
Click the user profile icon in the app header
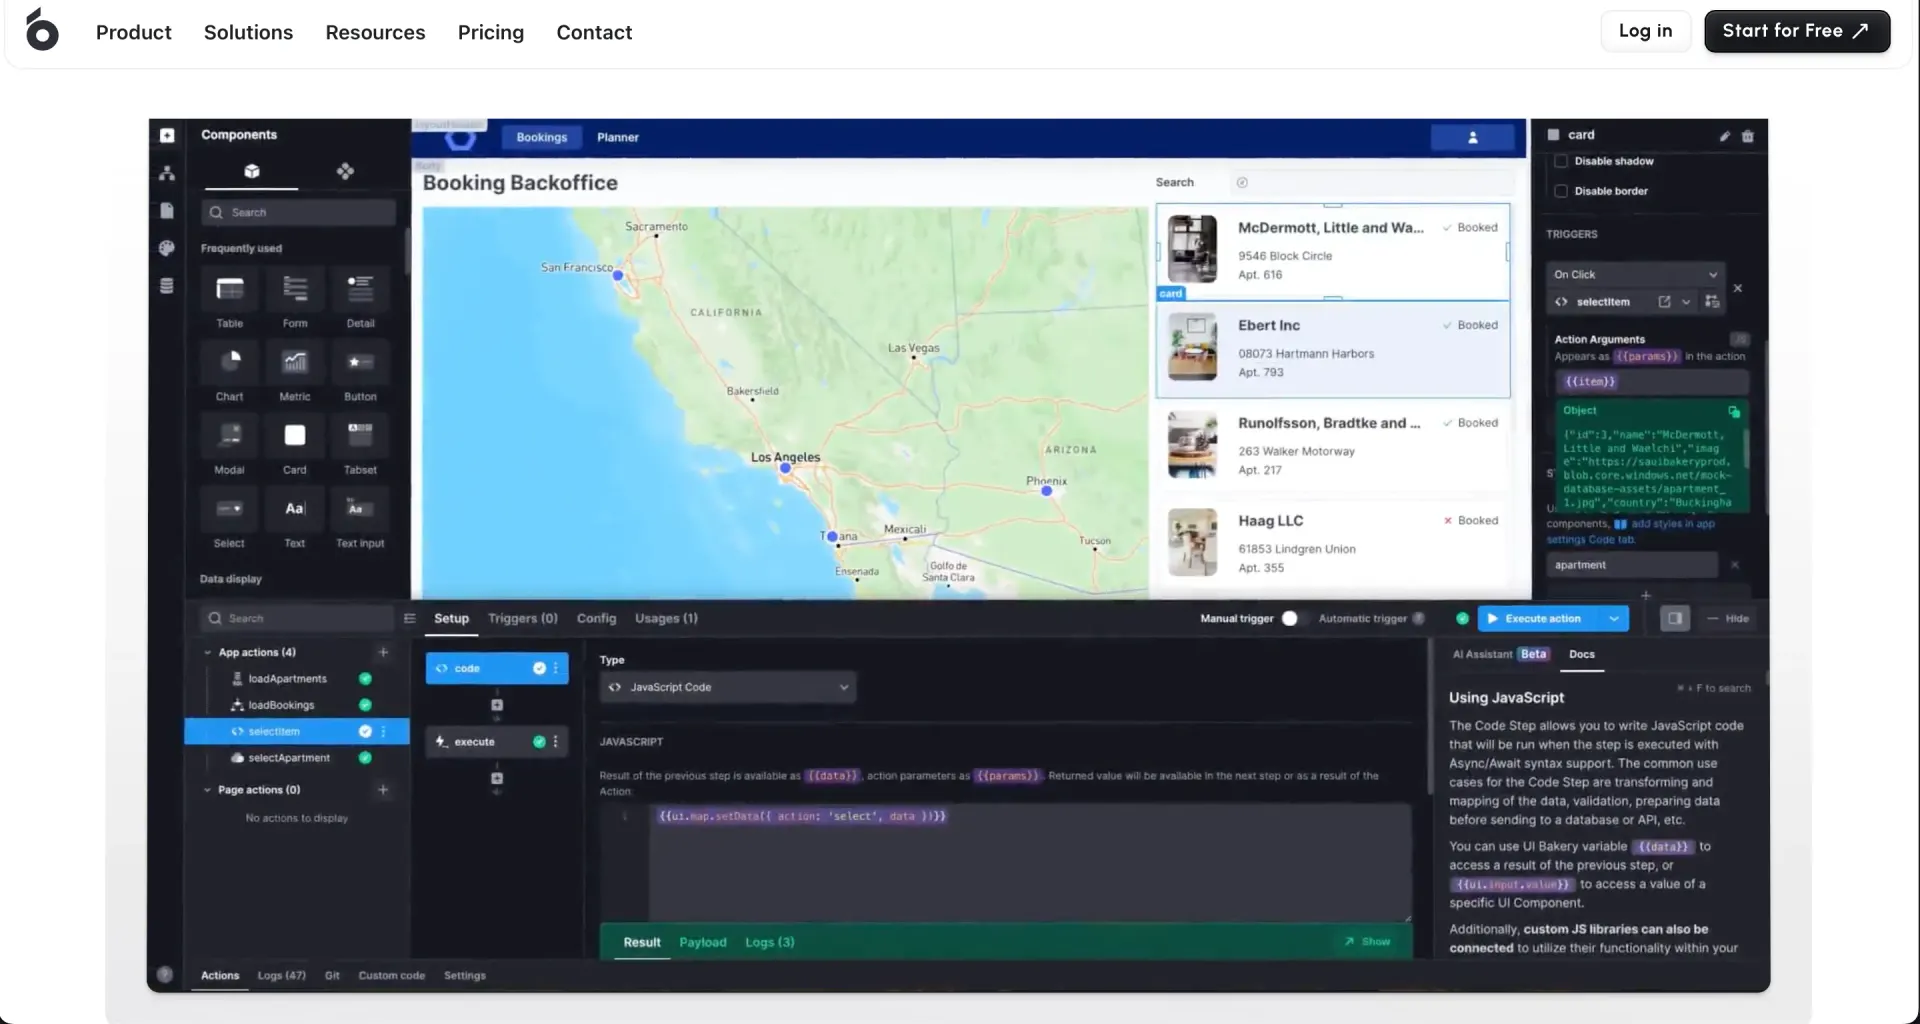(x=1472, y=138)
